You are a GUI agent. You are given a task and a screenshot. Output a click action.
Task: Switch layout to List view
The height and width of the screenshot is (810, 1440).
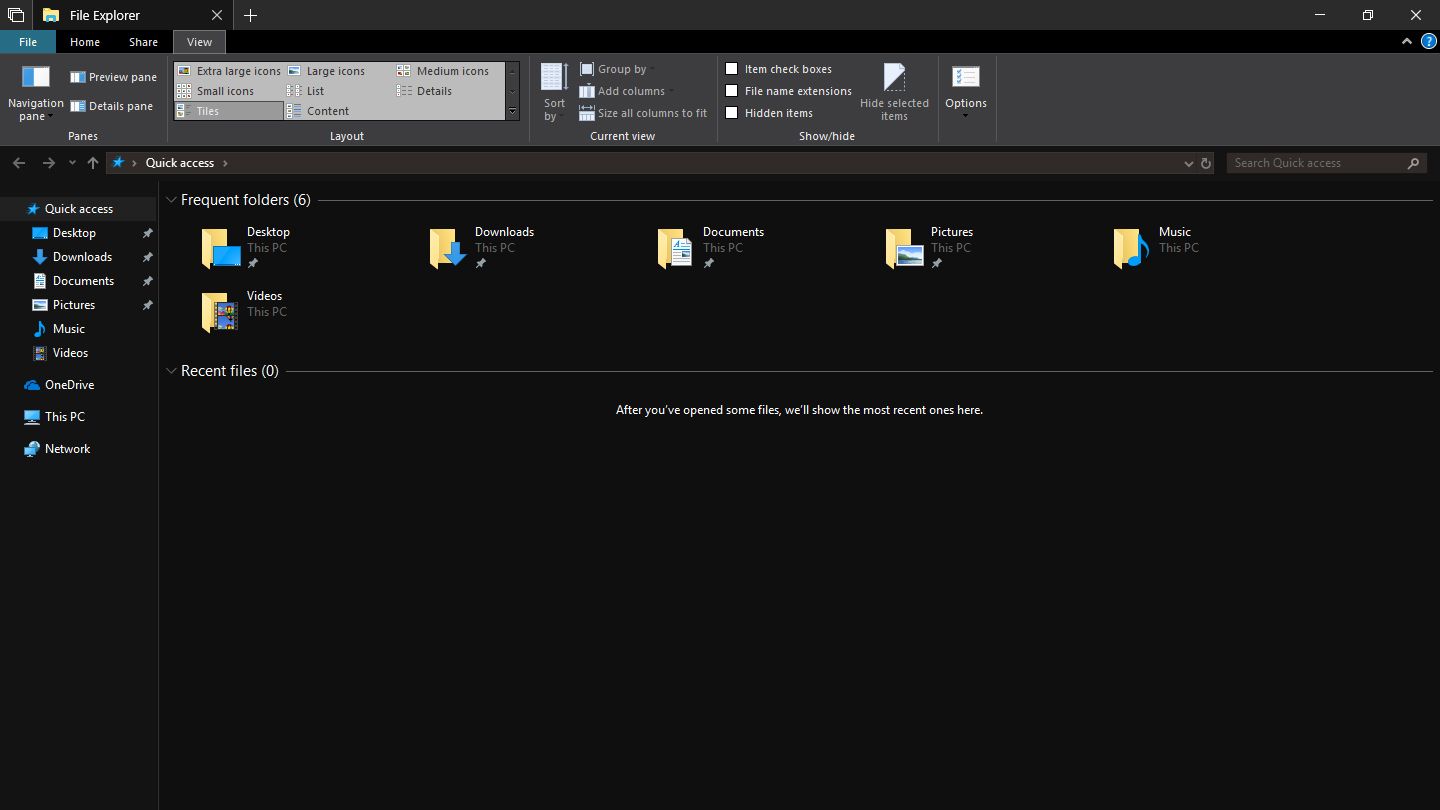(305, 91)
